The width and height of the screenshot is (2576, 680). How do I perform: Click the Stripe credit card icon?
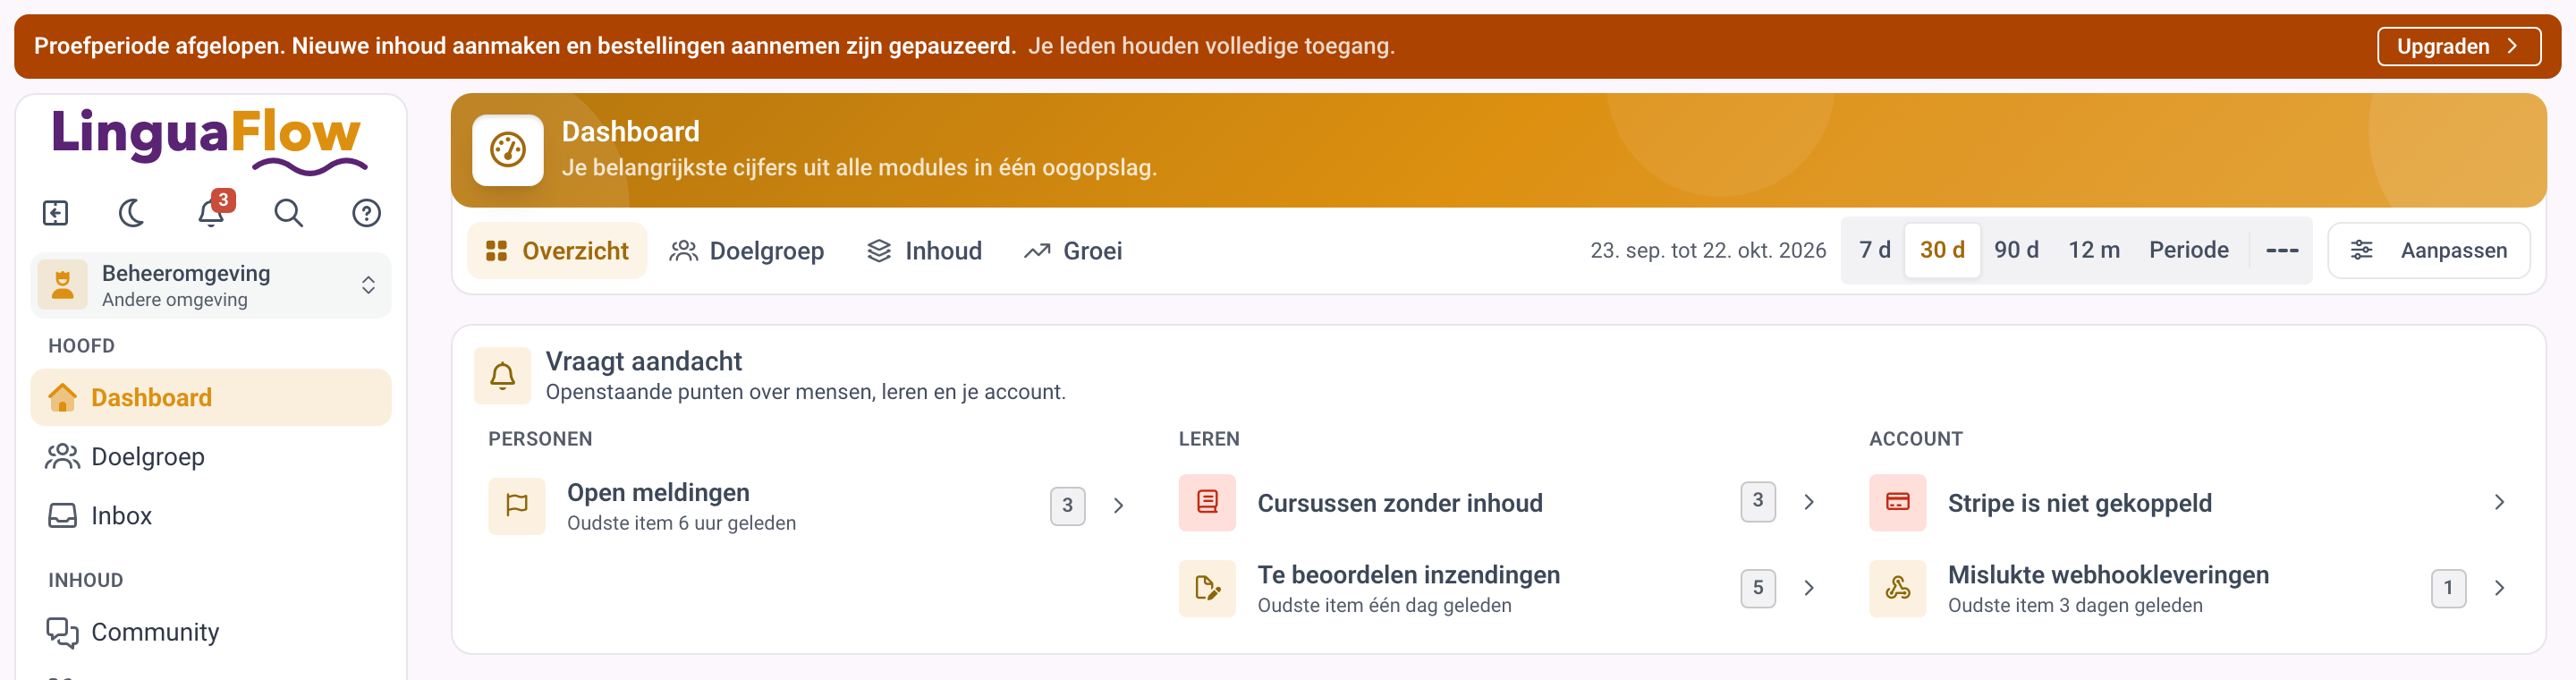pyautogui.click(x=1897, y=502)
